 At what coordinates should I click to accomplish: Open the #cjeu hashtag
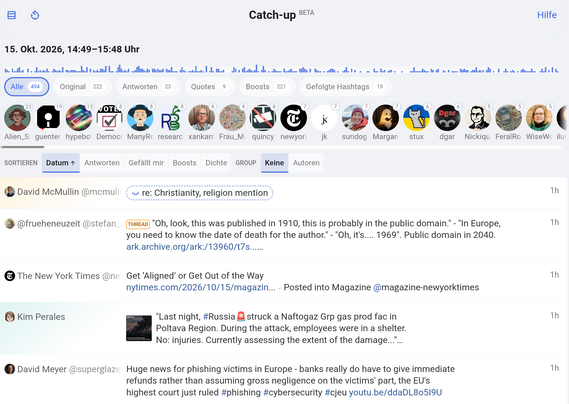pyautogui.click(x=336, y=392)
